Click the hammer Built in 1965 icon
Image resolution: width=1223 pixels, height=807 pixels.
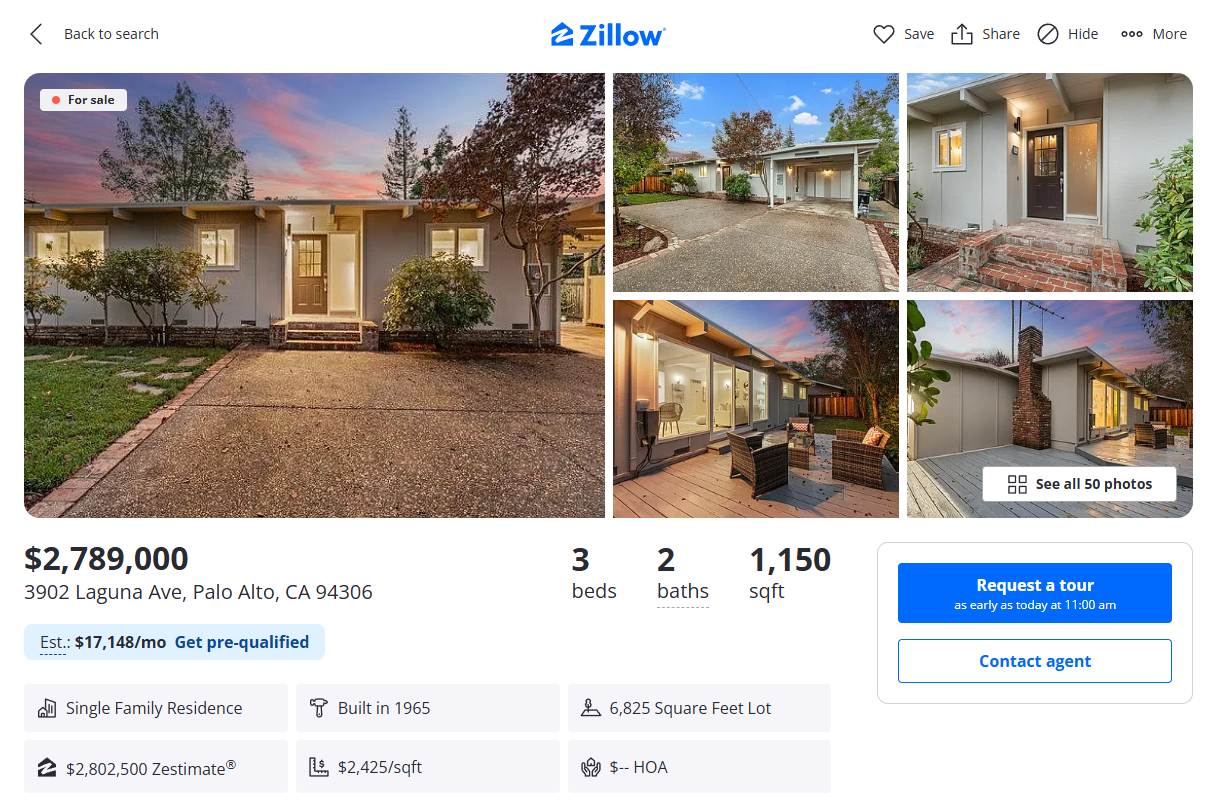click(319, 708)
